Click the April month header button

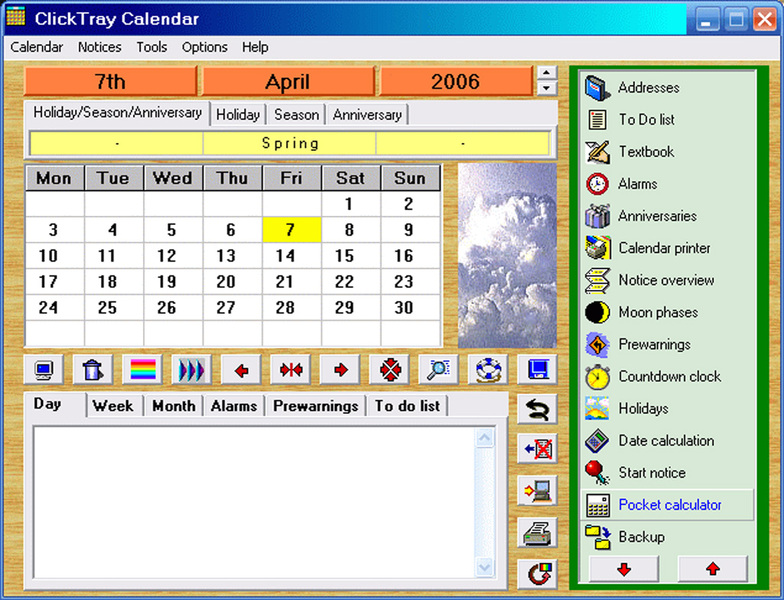(x=288, y=82)
